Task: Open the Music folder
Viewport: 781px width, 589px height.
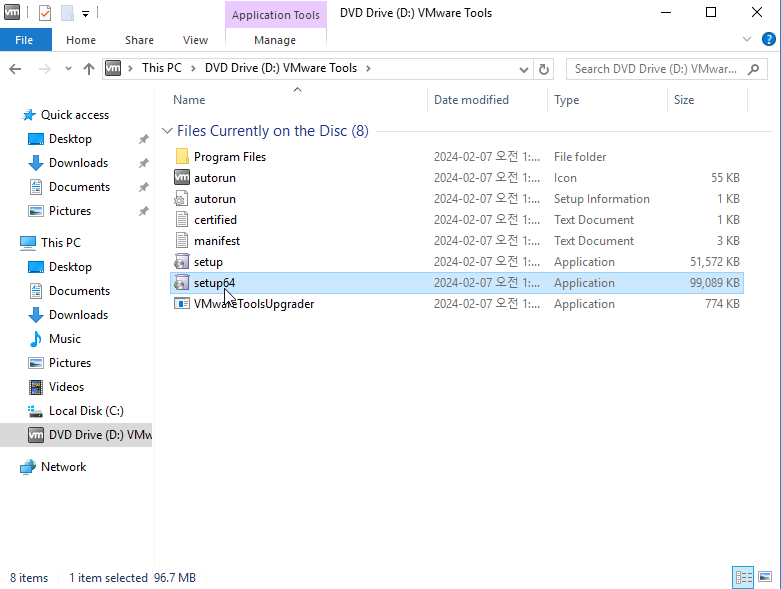Action: pyautogui.click(x=65, y=339)
